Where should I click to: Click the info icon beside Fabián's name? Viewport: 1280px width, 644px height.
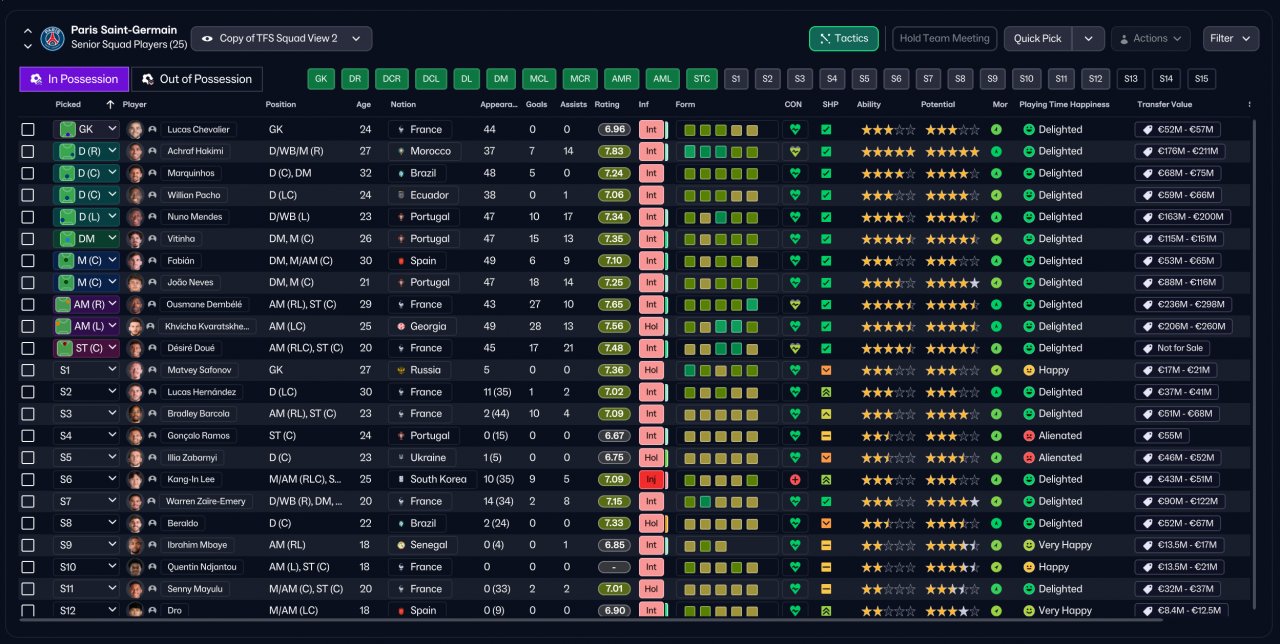coord(152,261)
